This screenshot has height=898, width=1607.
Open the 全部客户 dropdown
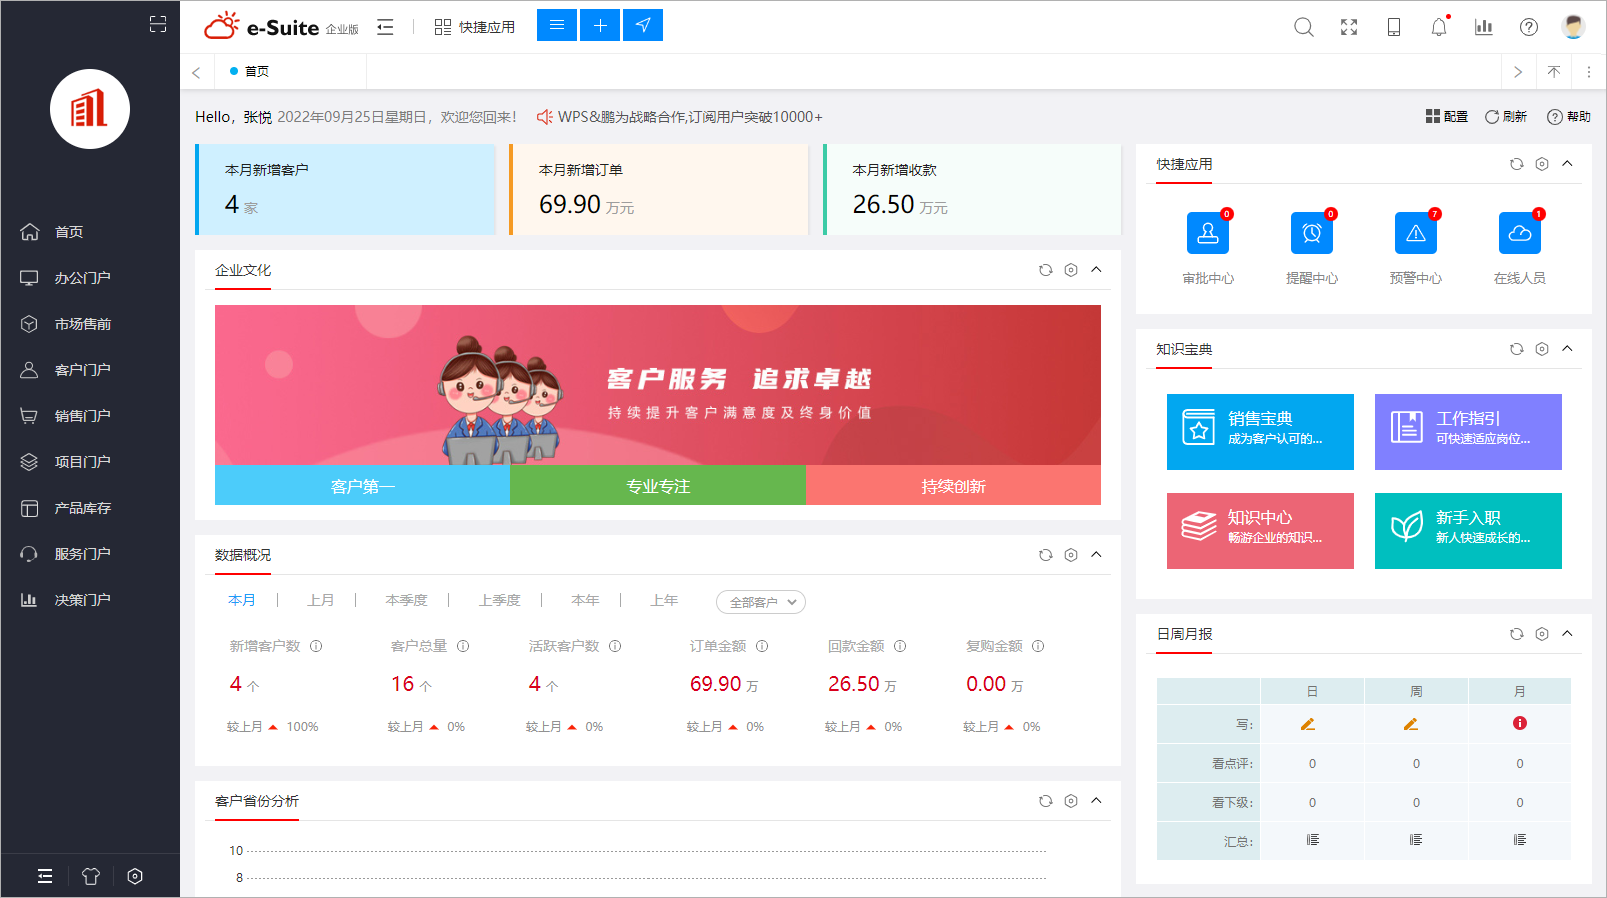761,602
